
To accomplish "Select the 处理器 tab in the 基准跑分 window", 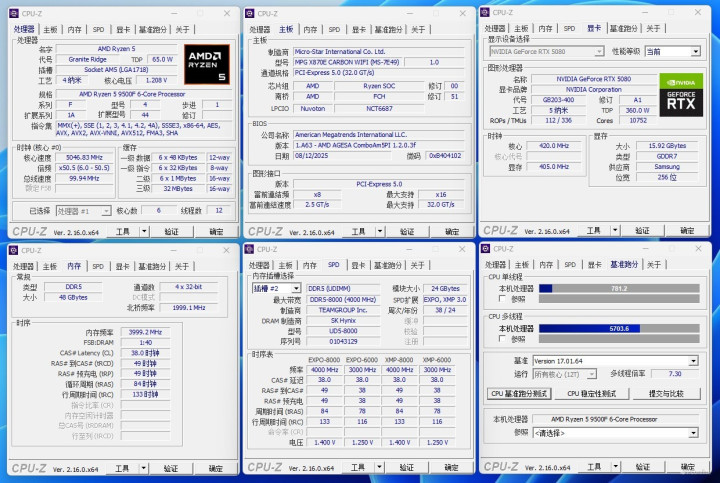I will [x=495, y=264].
